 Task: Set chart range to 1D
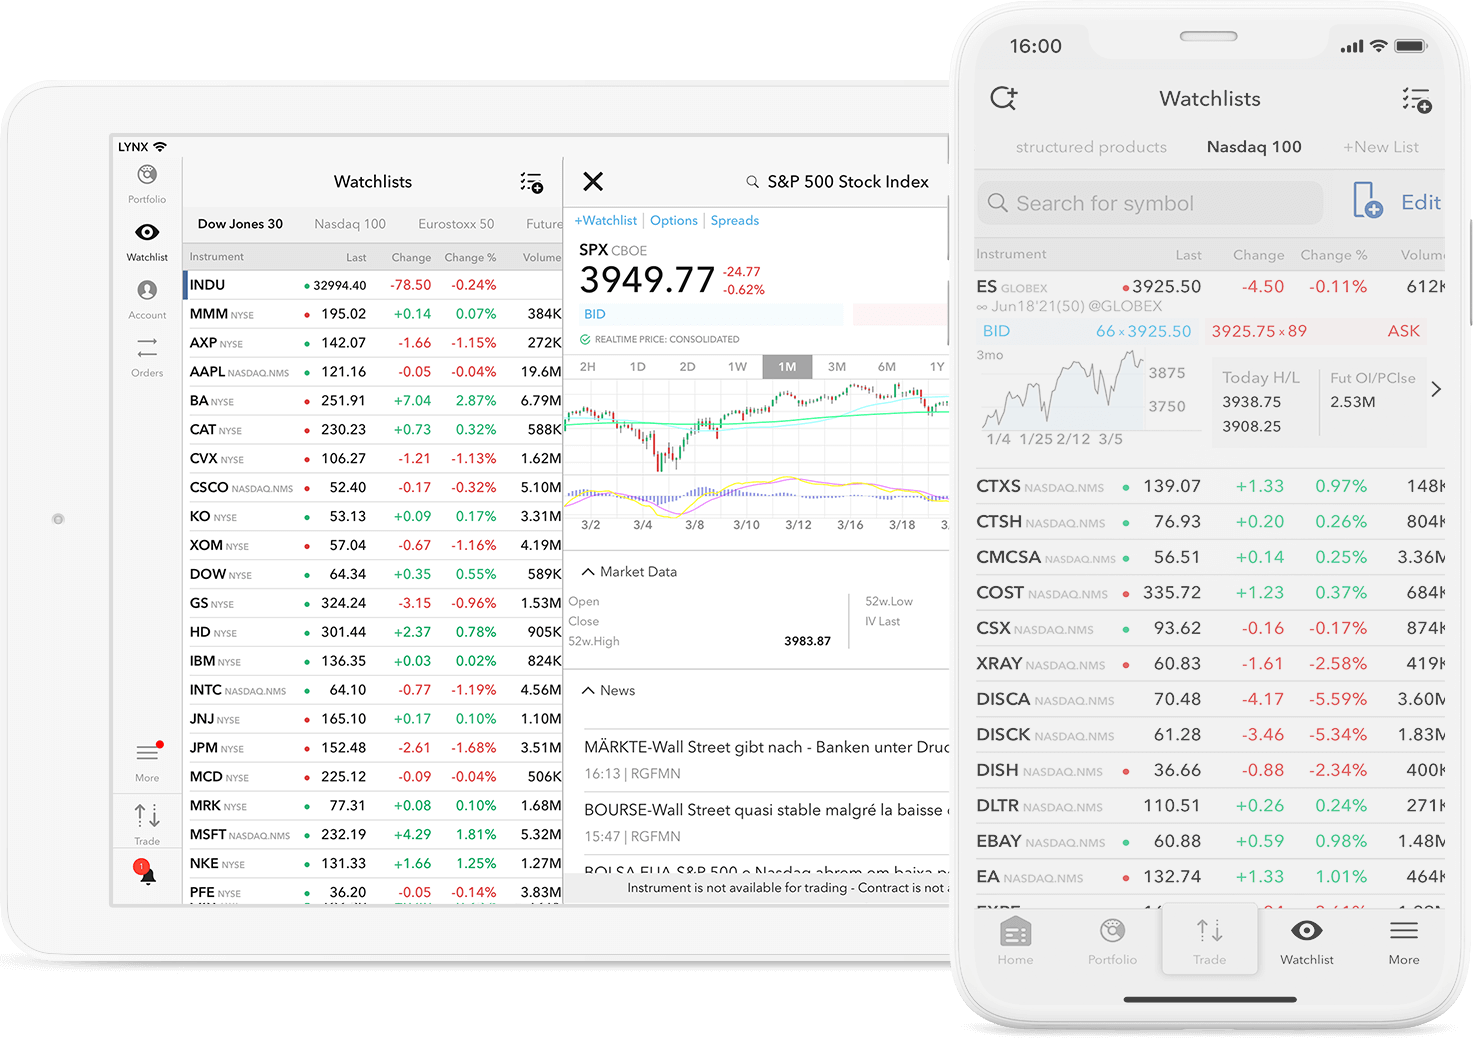[x=637, y=367]
